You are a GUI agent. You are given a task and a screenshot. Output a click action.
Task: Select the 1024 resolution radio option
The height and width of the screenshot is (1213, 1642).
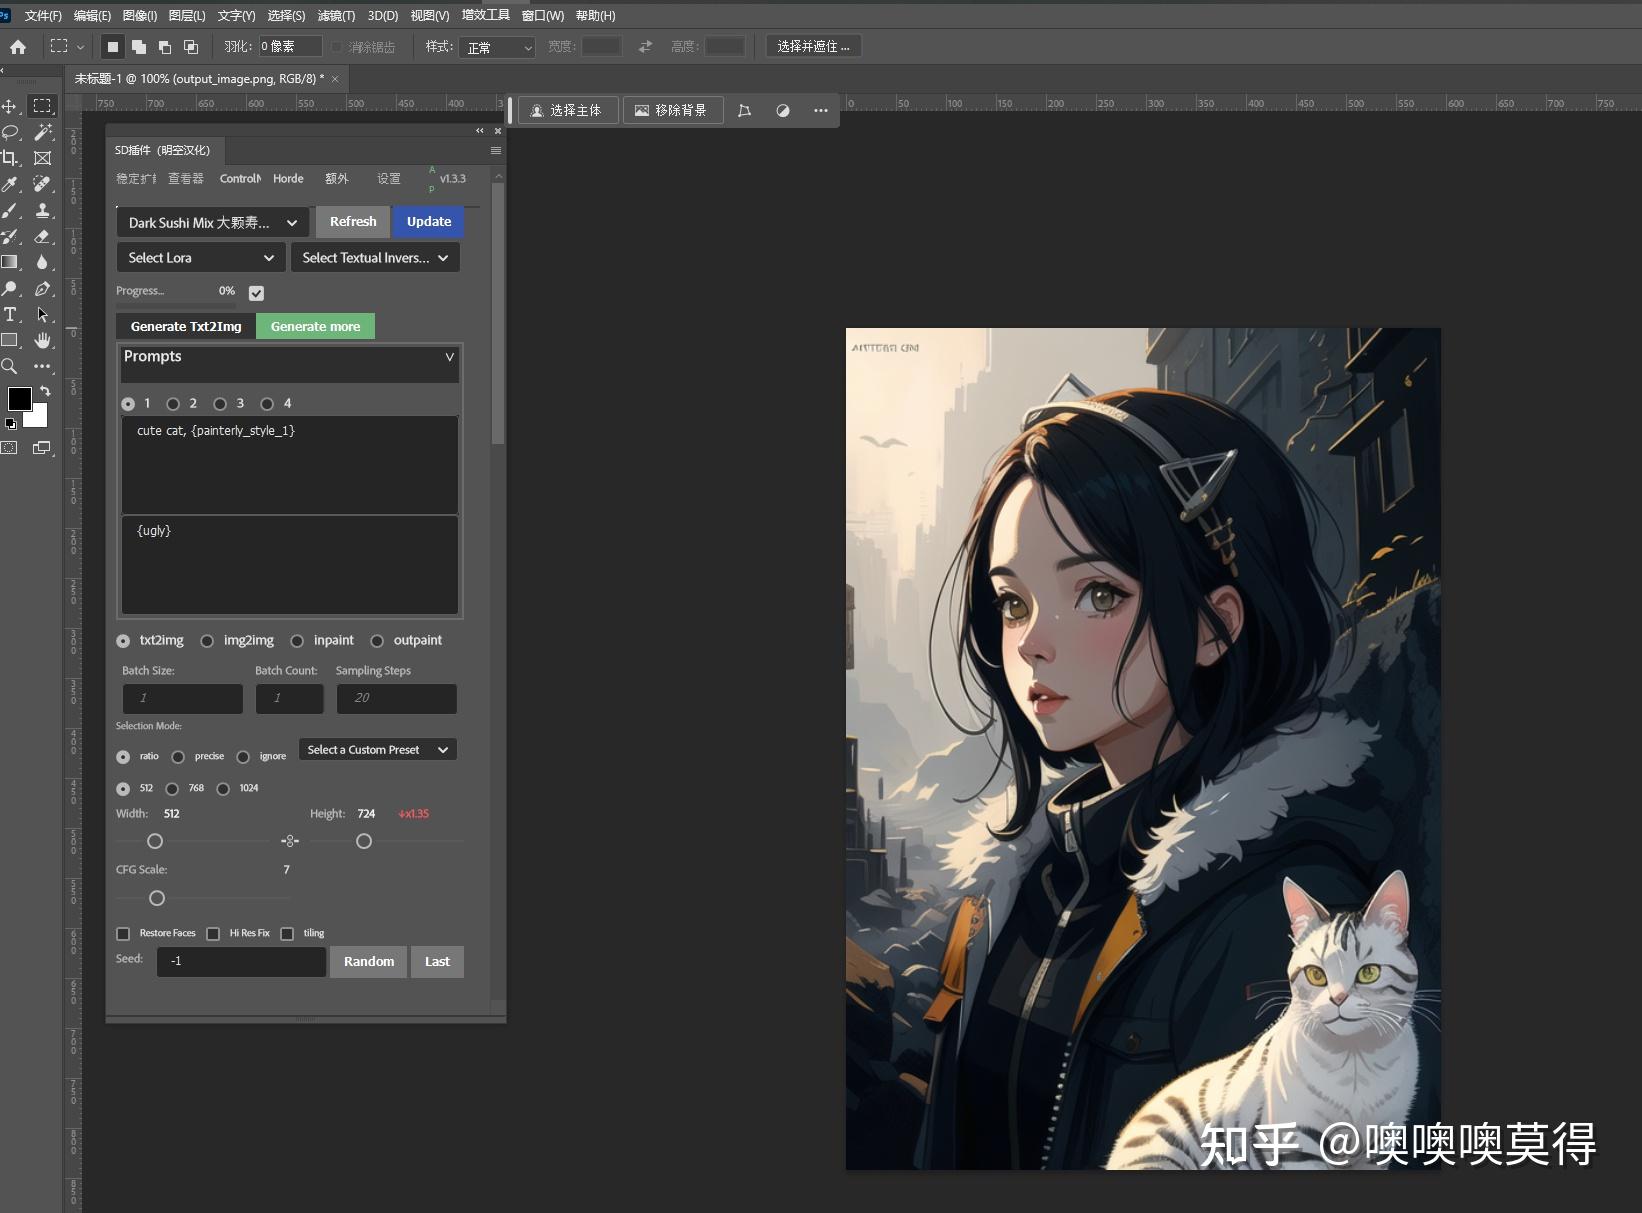click(x=223, y=788)
